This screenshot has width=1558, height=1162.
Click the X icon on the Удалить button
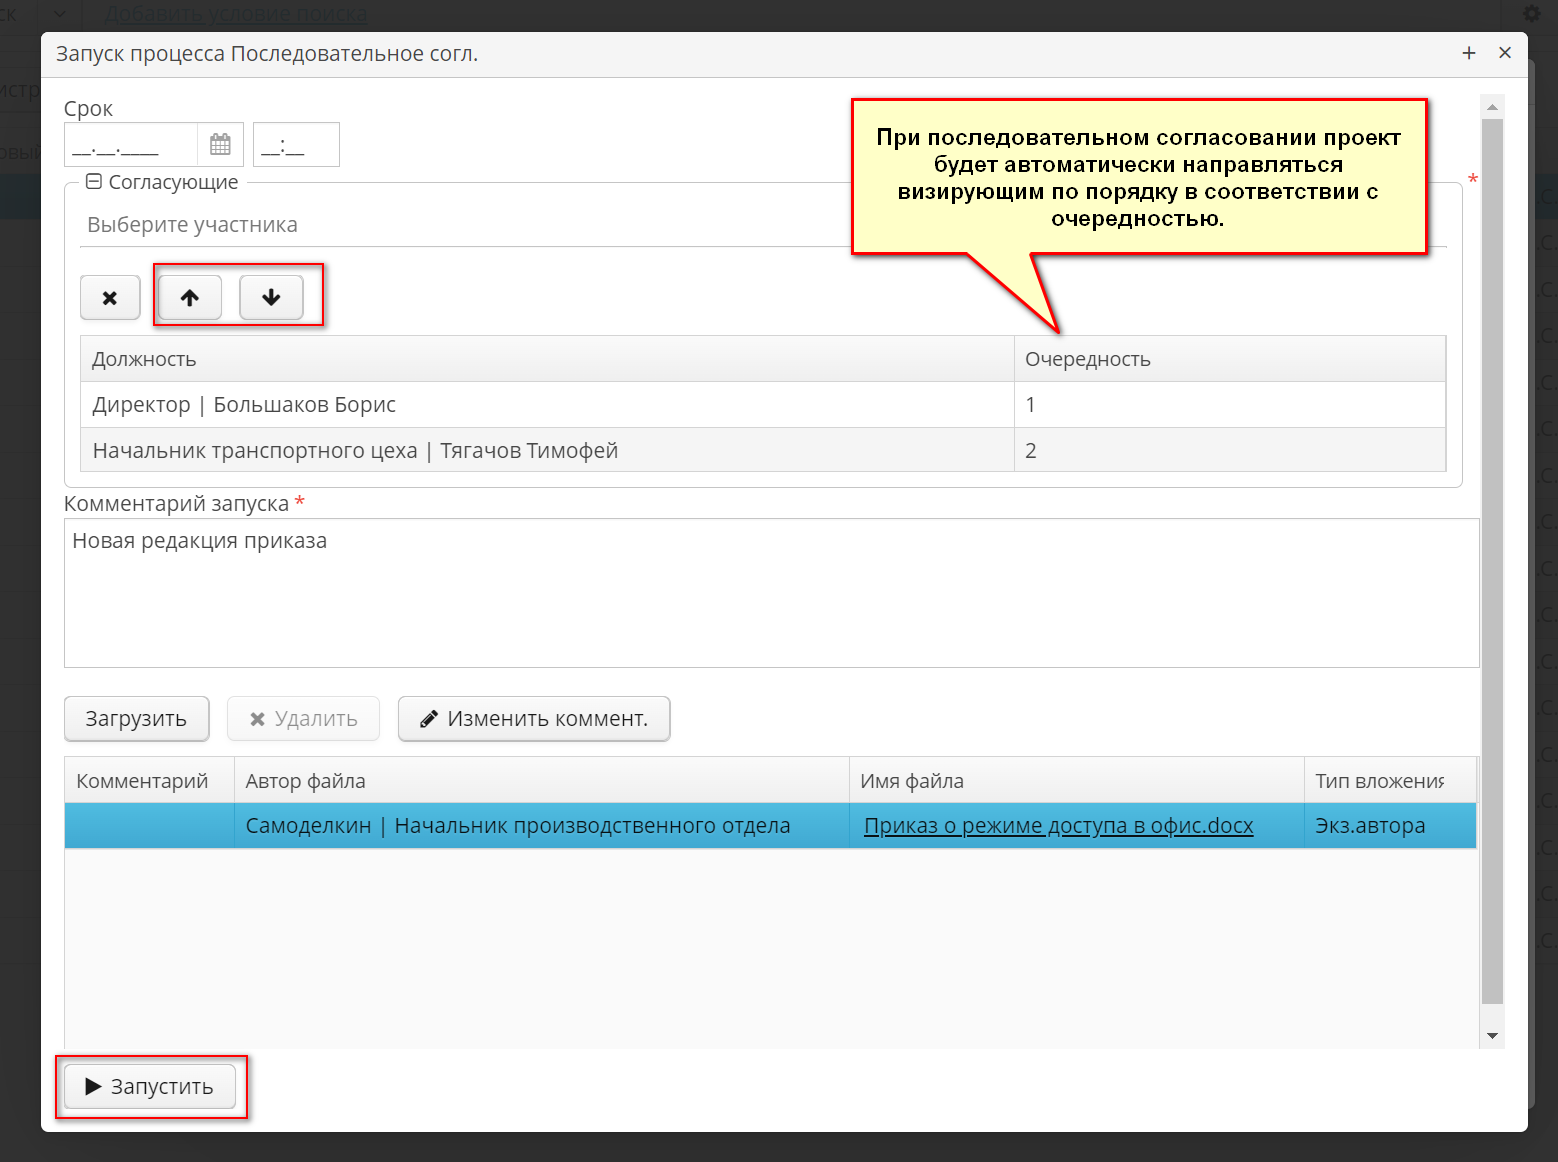click(256, 718)
